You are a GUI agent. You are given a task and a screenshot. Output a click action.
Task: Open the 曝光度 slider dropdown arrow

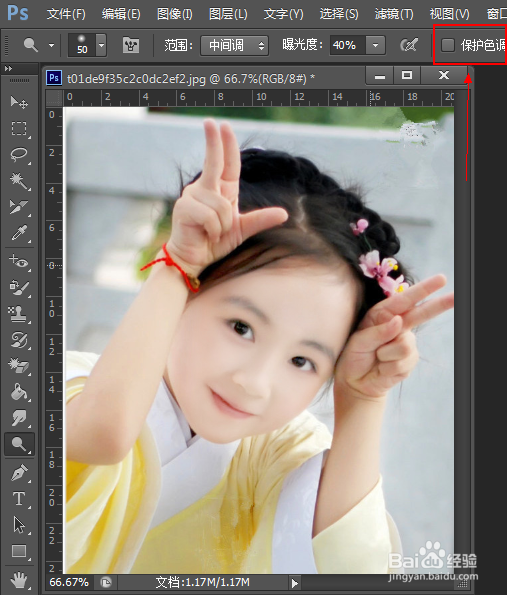click(375, 46)
